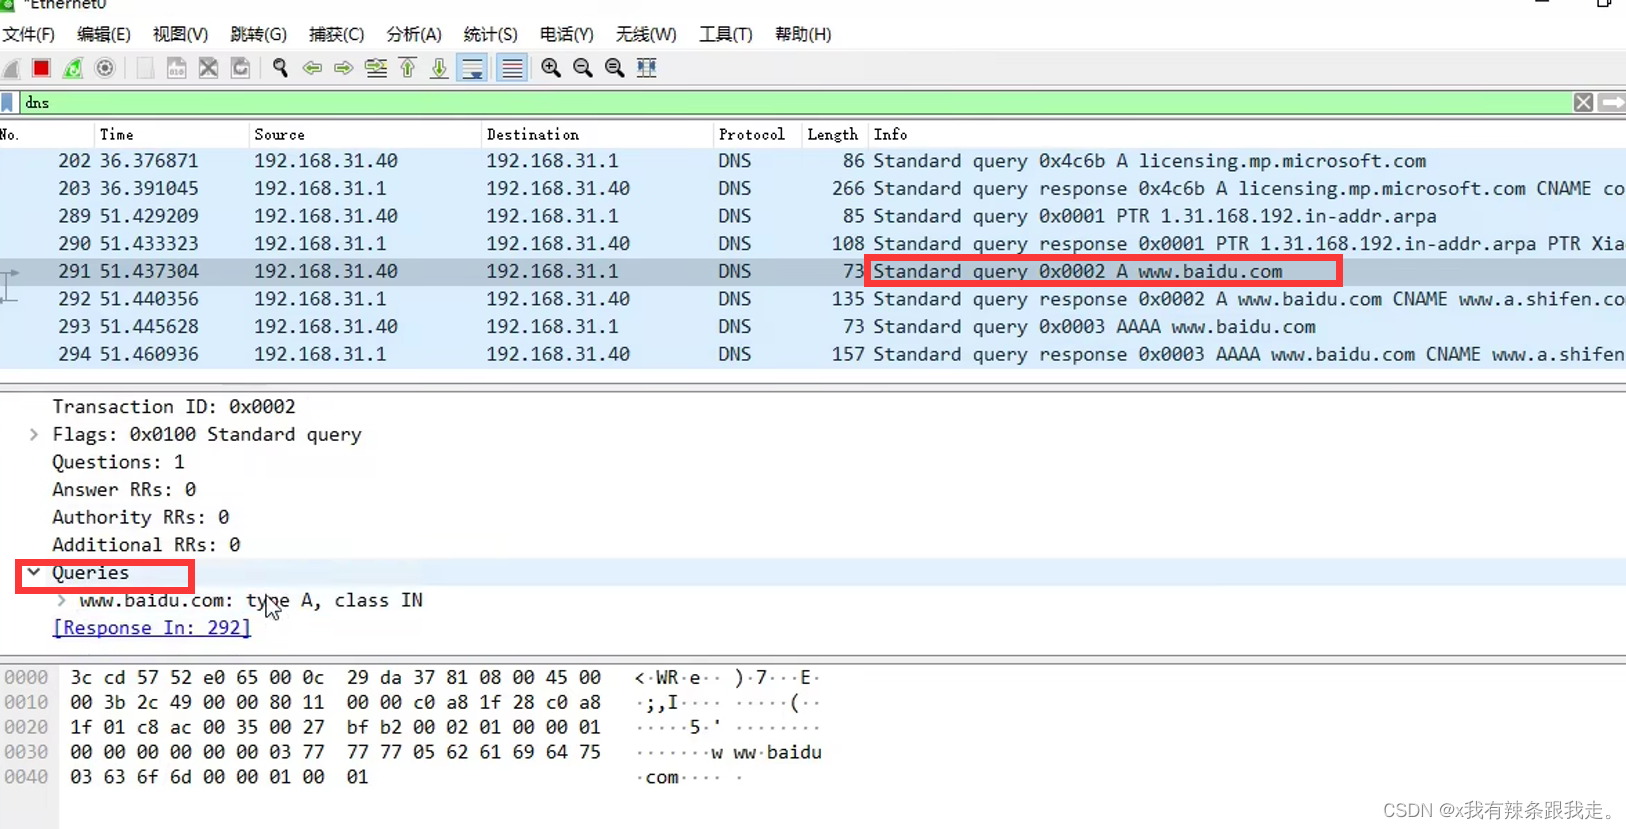The image size is (1626, 829).
Task: Select packet 289 PTR query row
Action: click(813, 216)
